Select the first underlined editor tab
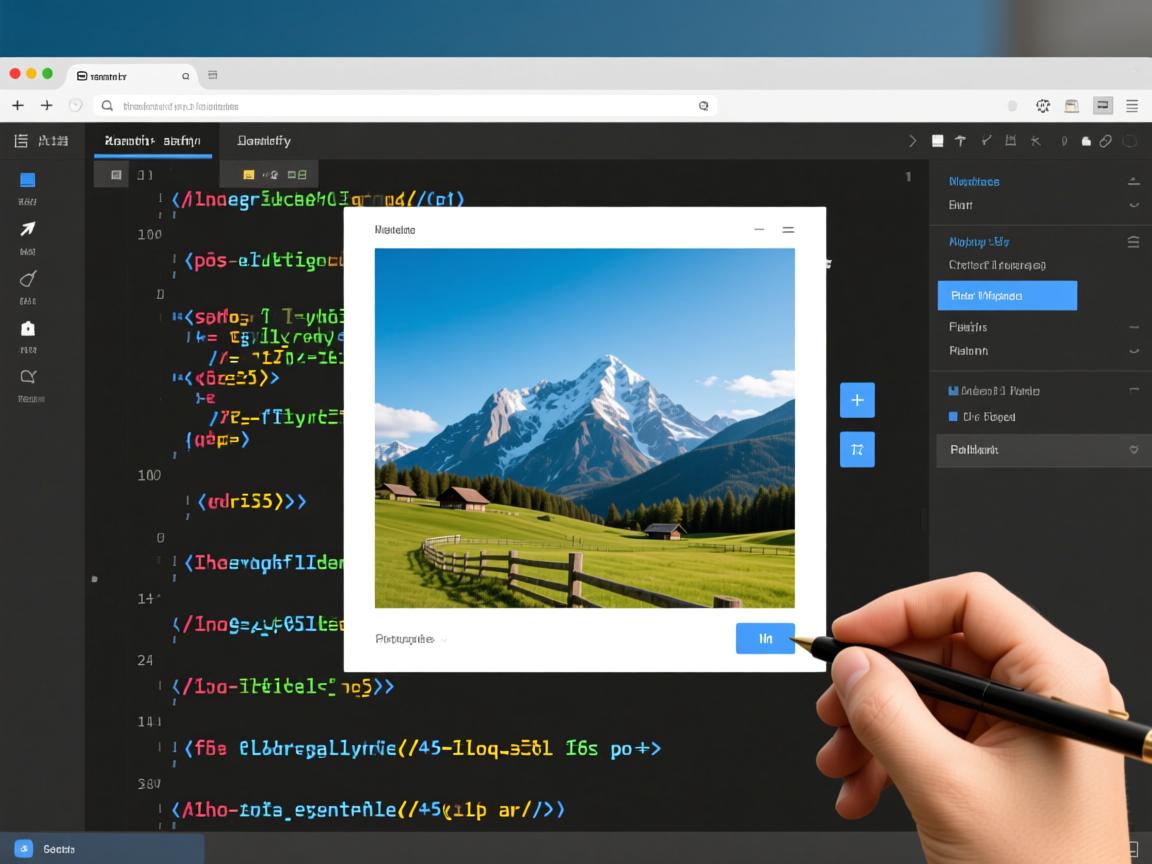Viewport: 1152px width, 864px height. coord(153,141)
